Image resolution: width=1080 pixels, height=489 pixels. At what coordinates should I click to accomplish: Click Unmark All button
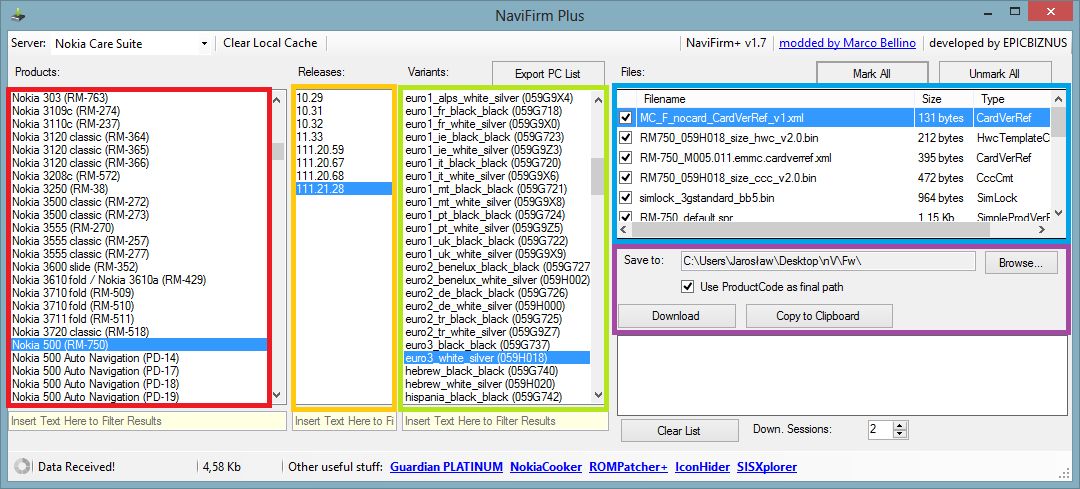994,74
